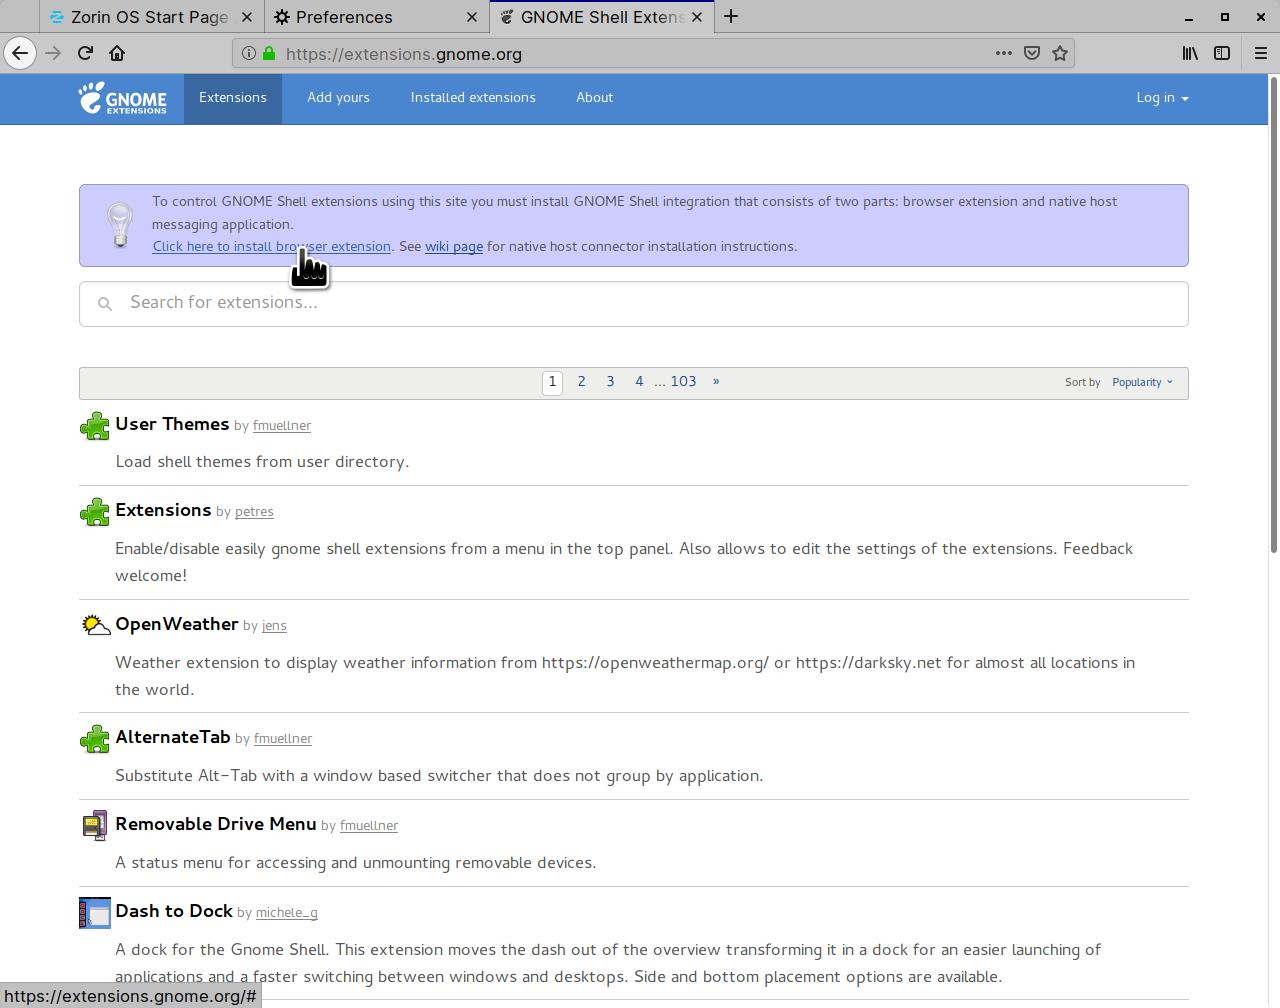Viewport: 1280px width, 1008px height.
Task: Open the Firefox hamburger menu
Action: click(x=1260, y=54)
